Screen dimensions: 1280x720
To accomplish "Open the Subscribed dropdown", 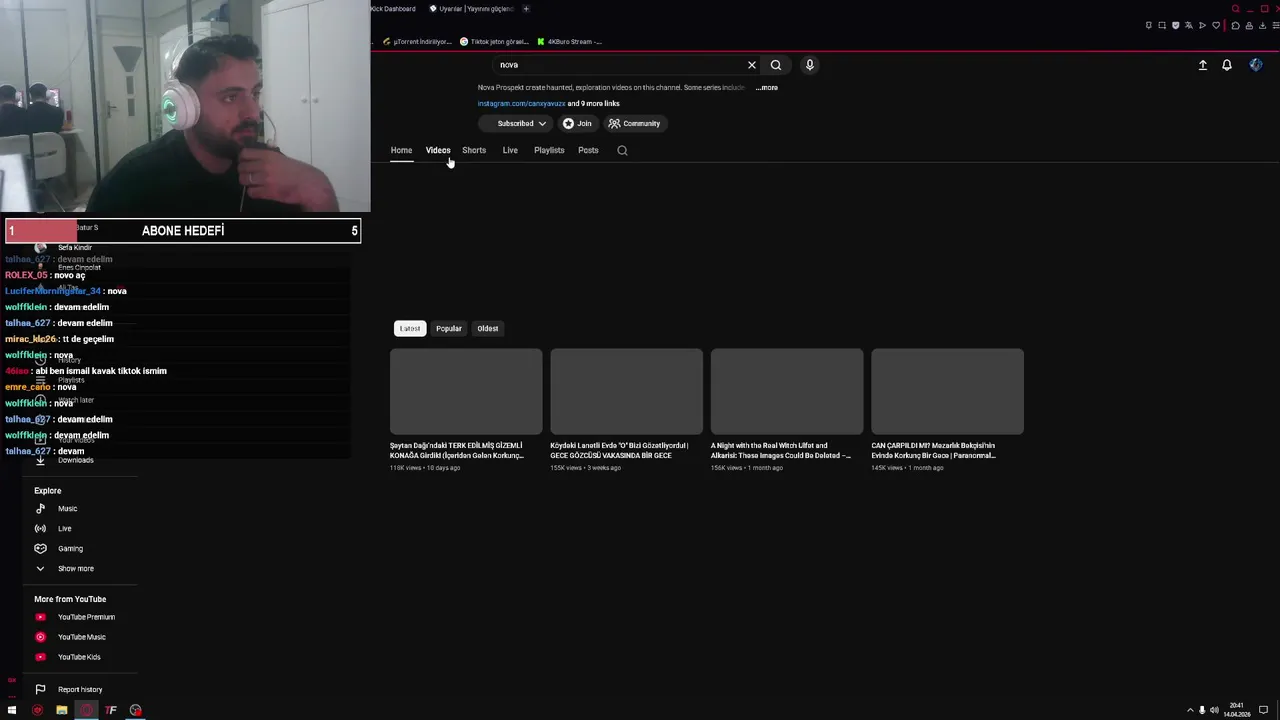I will [515, 124].
